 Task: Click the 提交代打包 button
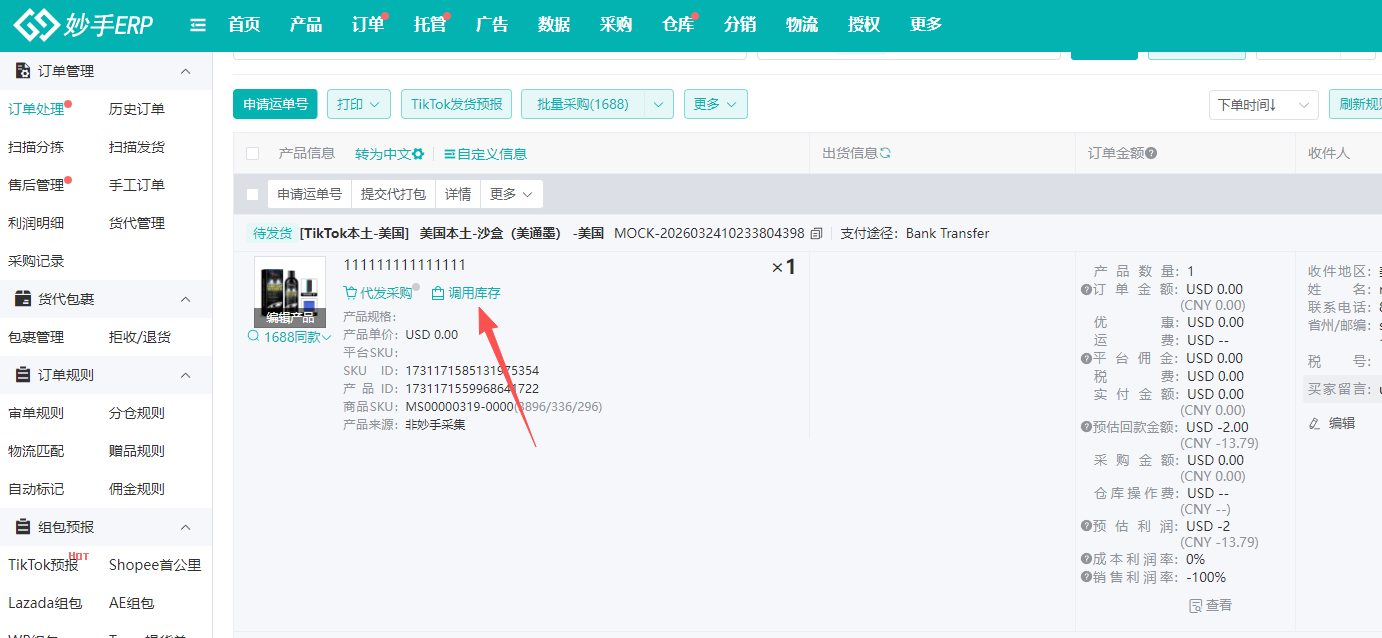click(x=393, y=194)
